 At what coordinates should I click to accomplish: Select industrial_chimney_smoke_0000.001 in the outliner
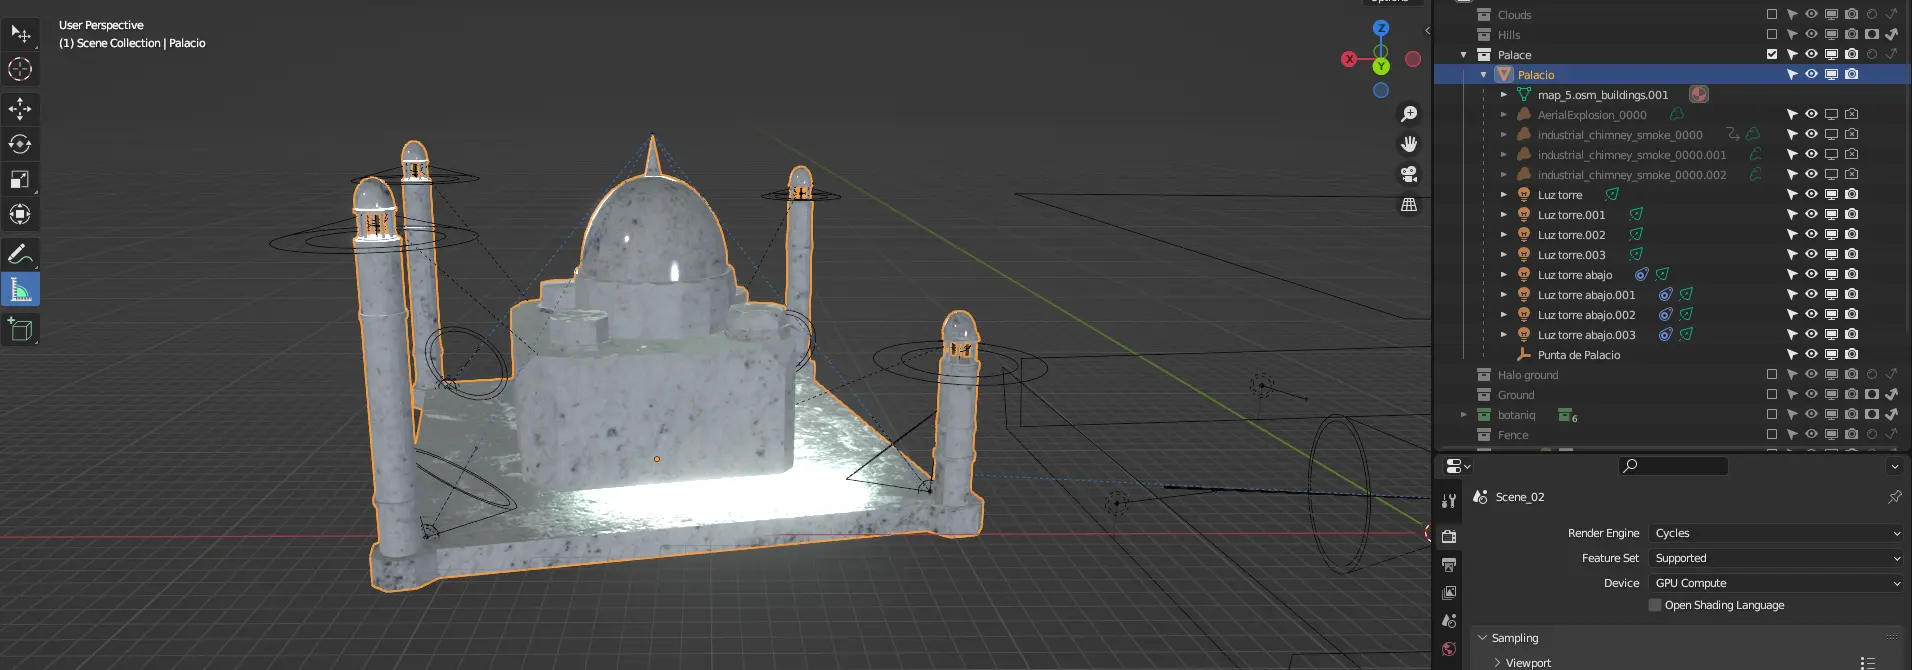(x=1631, y=154)
